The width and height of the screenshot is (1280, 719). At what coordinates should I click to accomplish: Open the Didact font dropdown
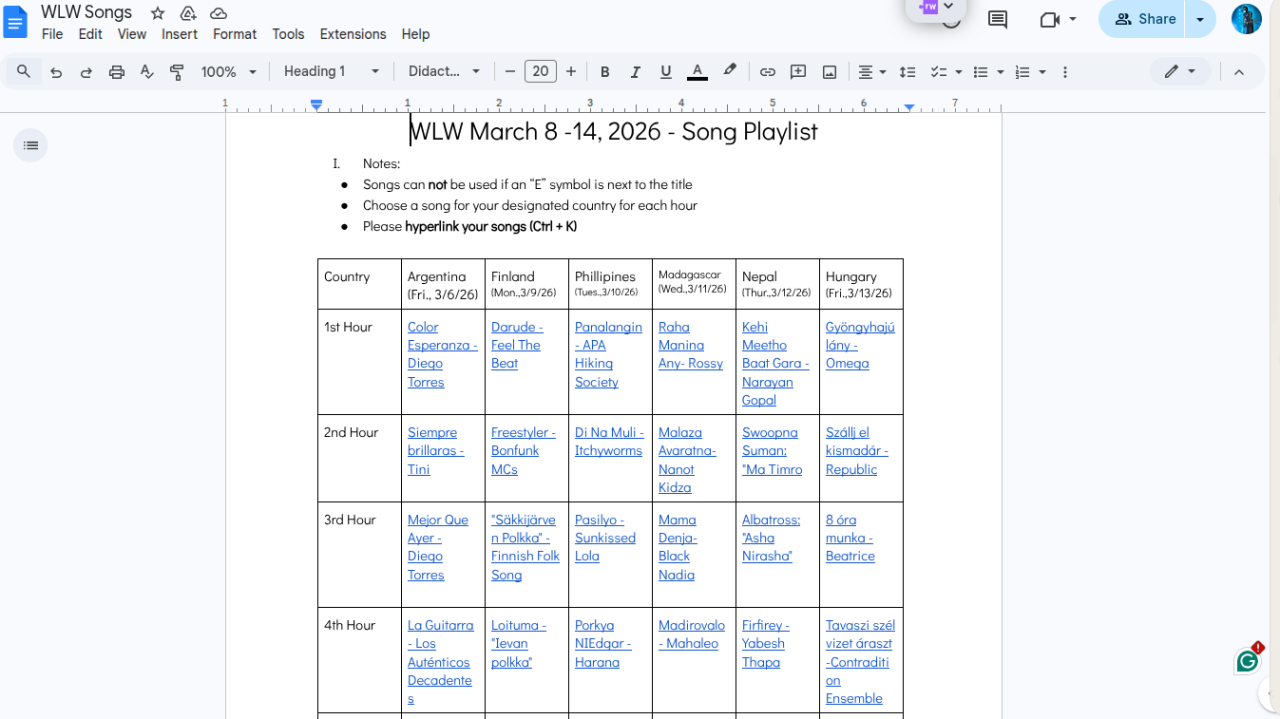tap(445, 72)
